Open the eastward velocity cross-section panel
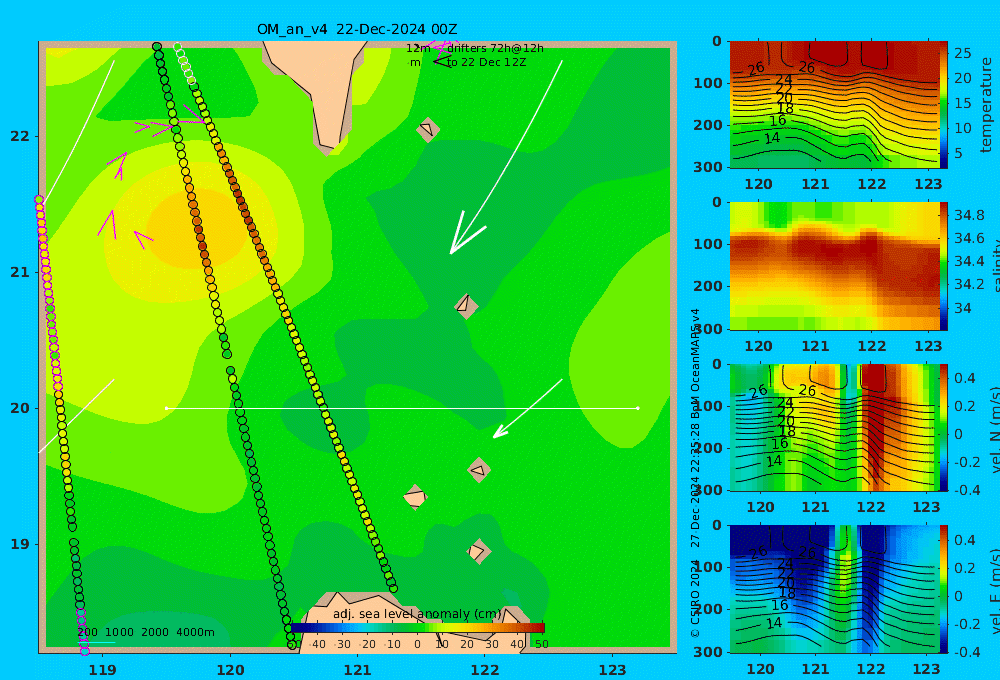Image resolution: width=1000 pixels, height=680 pixels. click(x=834, y=589)
